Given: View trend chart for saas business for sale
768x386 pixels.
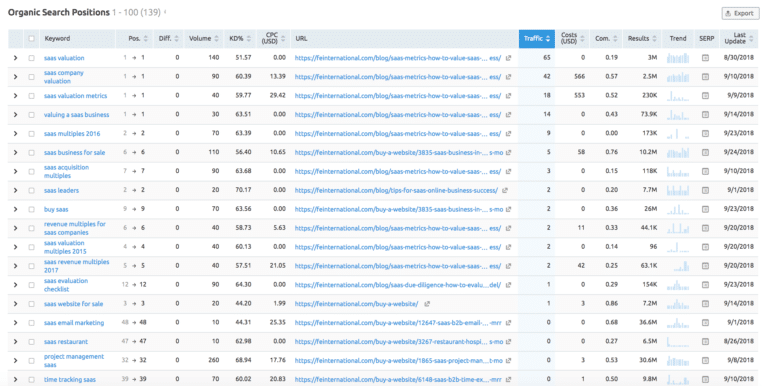Looking at the screenshot, I should (678, 152).
